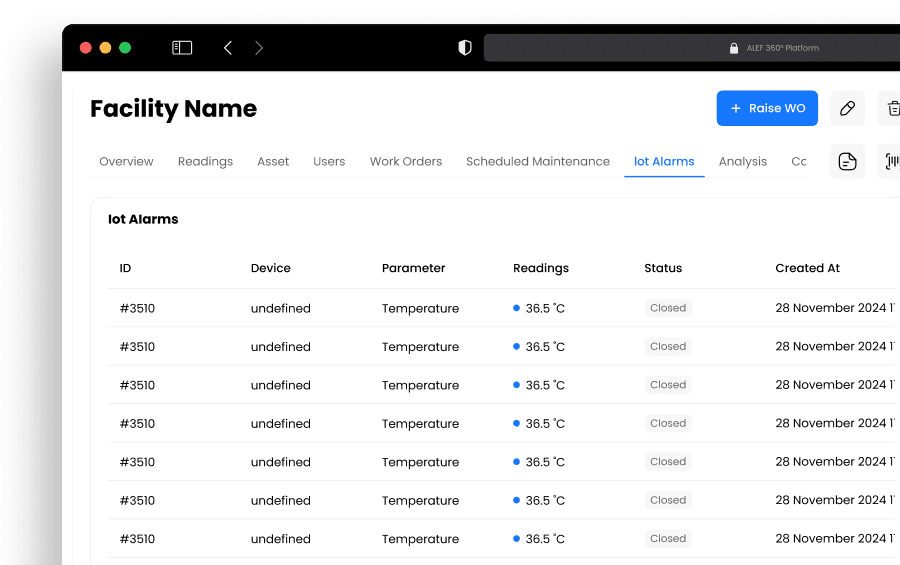Switch to Scheduled Maintenance tab
Screen dimensions: 900x565
[538, 161]
